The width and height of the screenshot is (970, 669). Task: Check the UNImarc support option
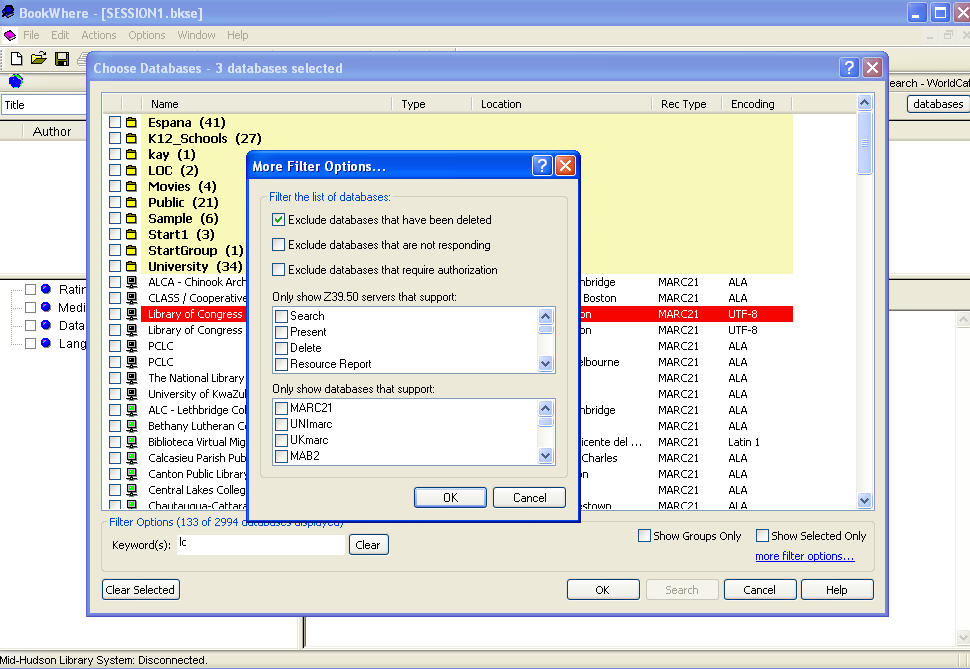281,424
